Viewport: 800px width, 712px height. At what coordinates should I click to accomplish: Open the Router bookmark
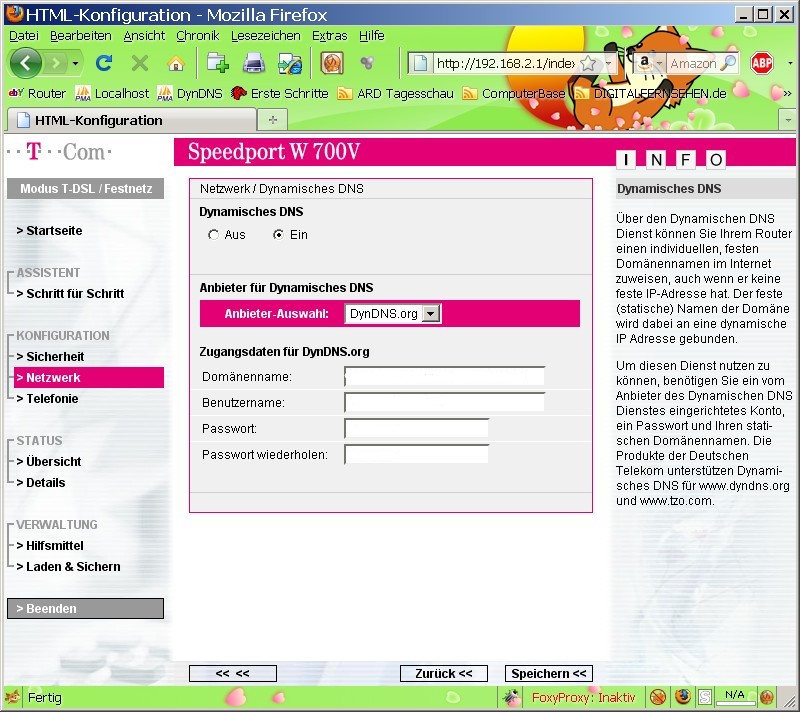37,93
